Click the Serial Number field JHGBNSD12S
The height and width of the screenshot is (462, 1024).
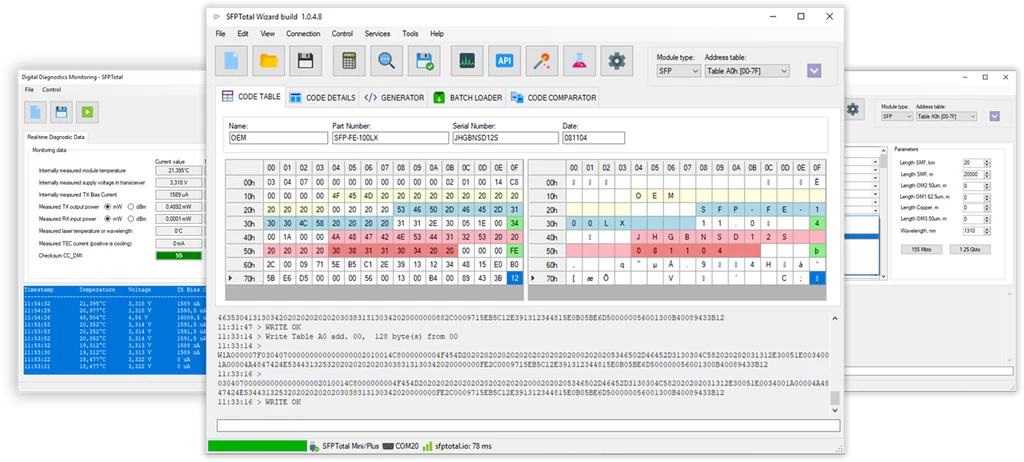tap(505, 138)
